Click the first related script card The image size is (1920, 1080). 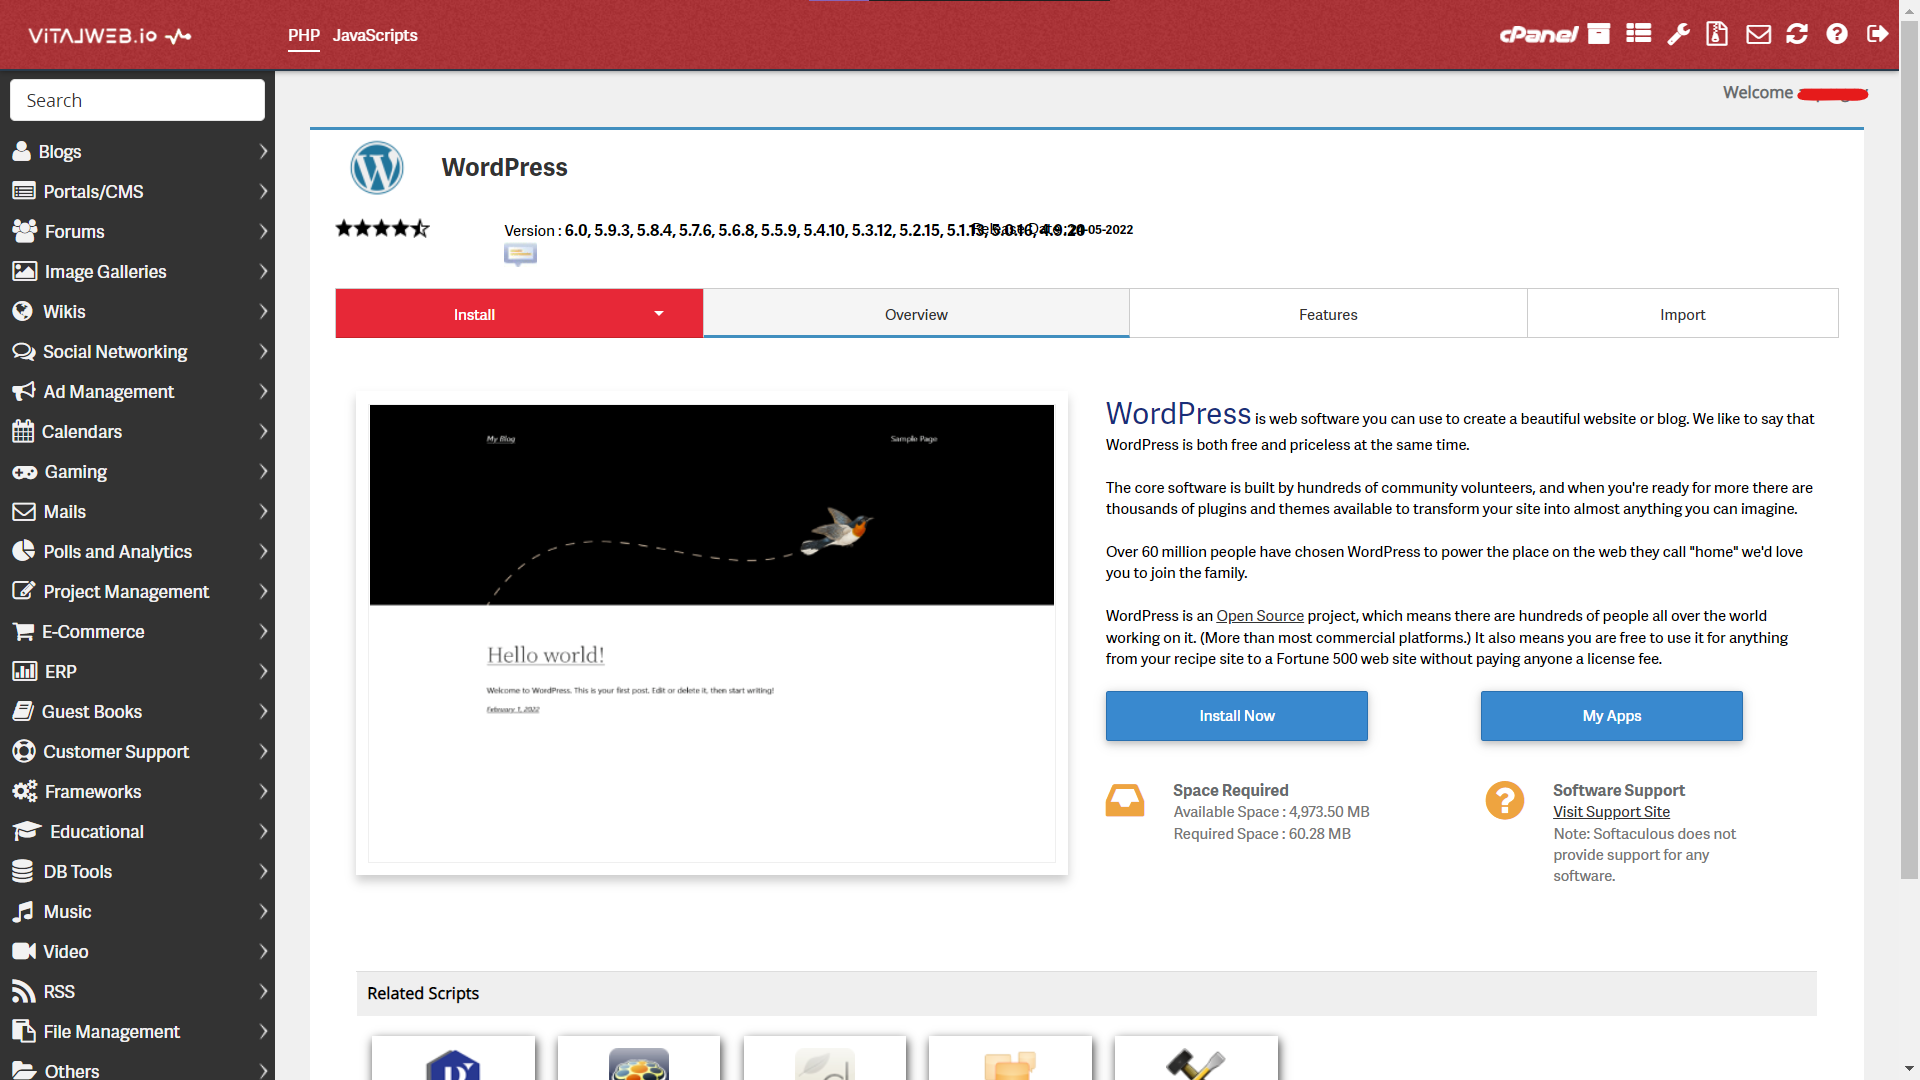453,1058
